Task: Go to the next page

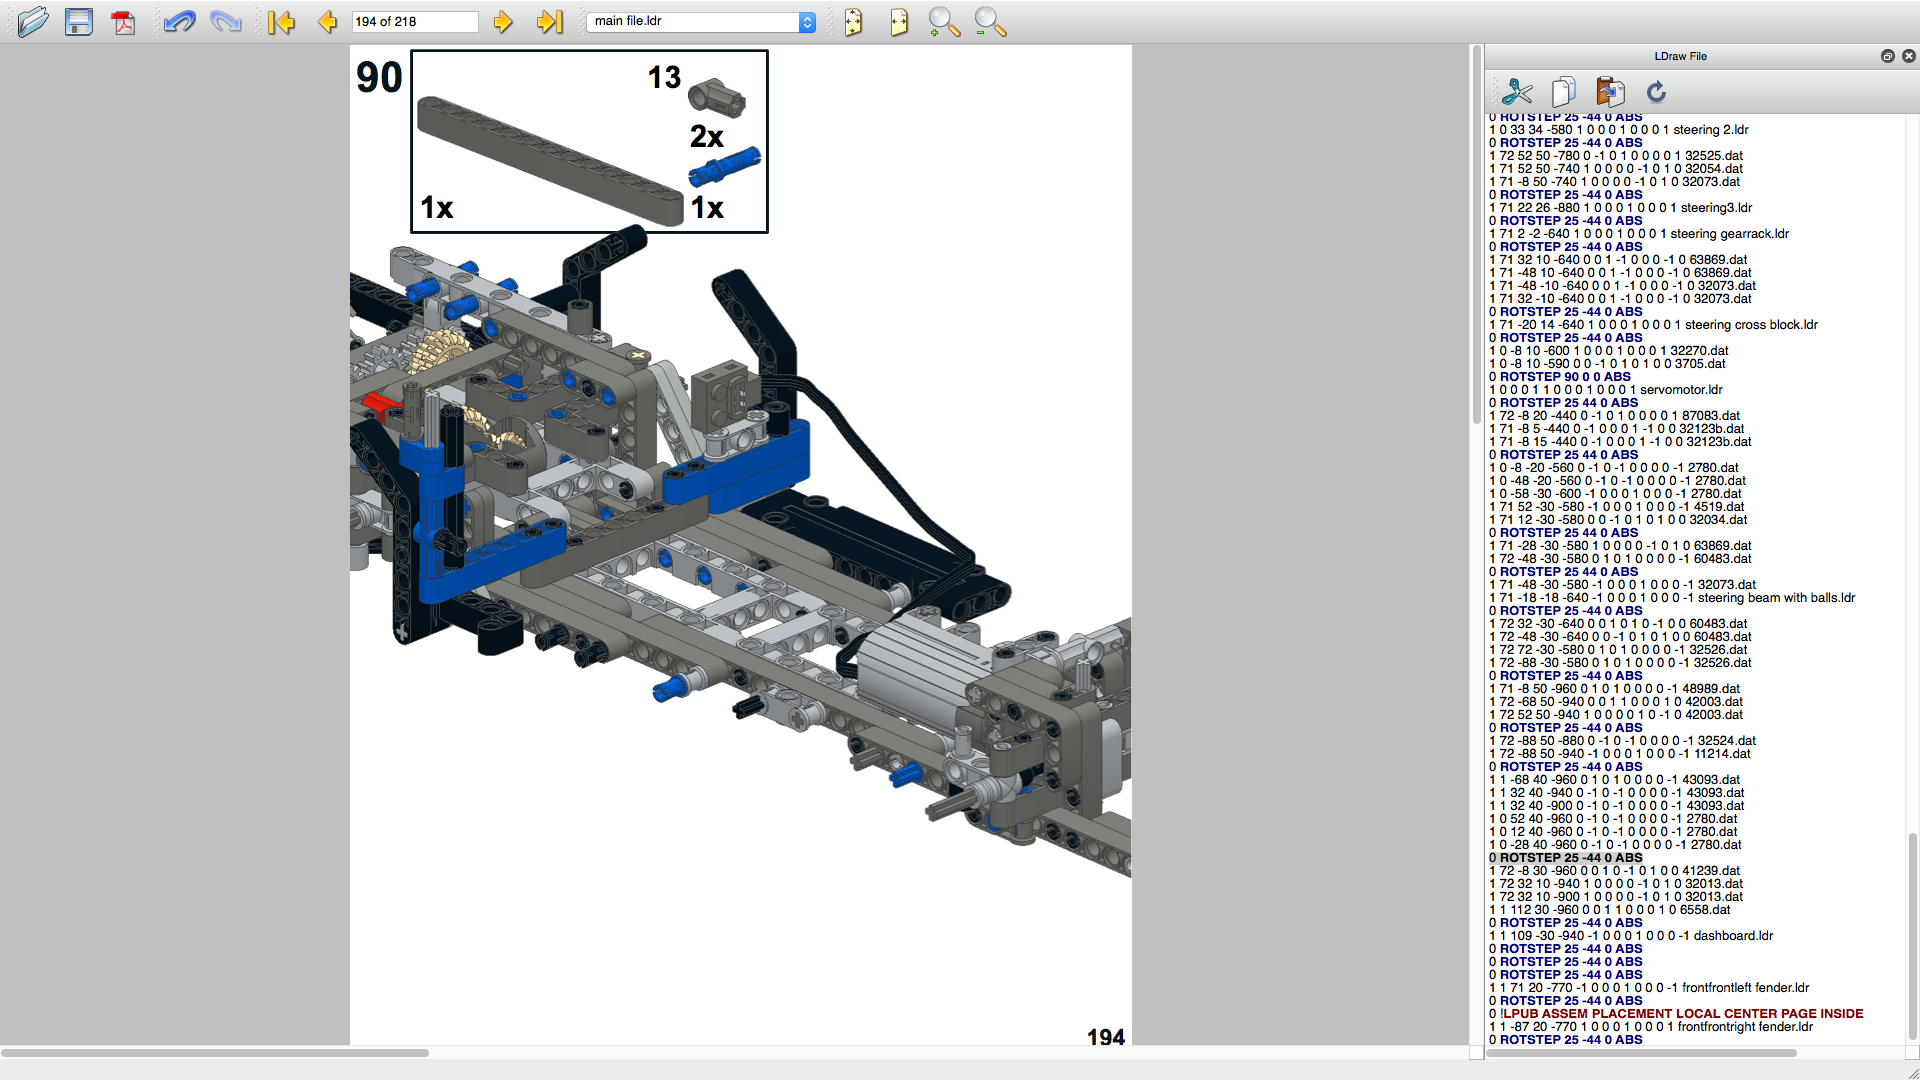Action: [x=503, y=21]
